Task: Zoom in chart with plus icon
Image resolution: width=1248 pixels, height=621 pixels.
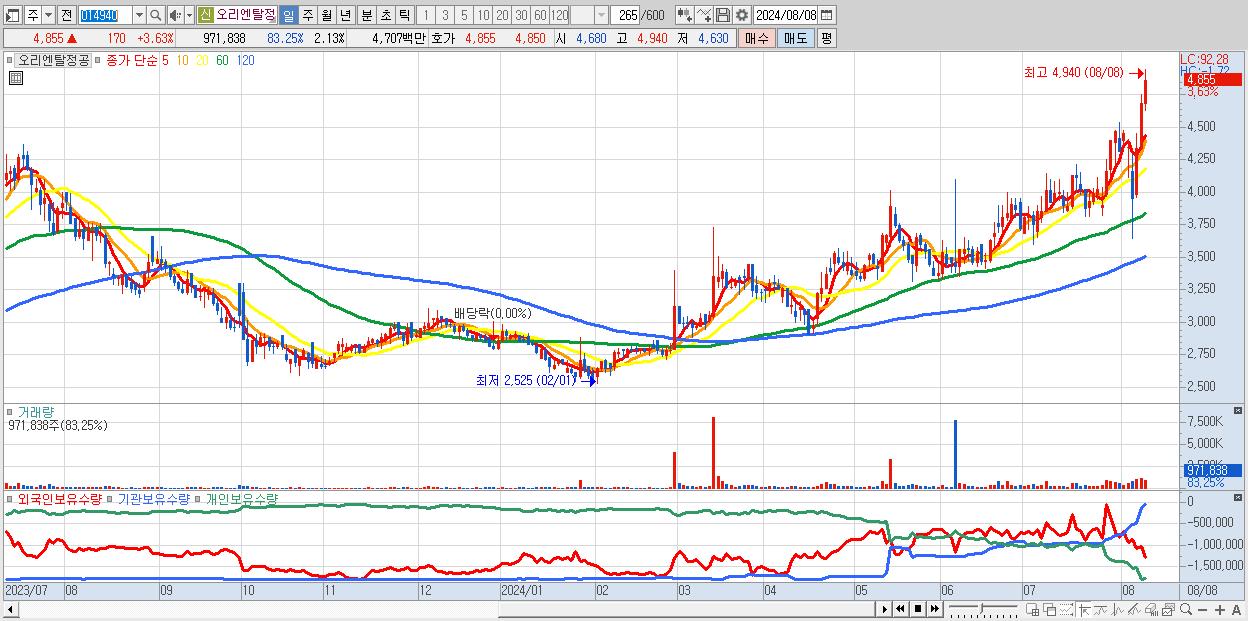Action: (1220, 609)
